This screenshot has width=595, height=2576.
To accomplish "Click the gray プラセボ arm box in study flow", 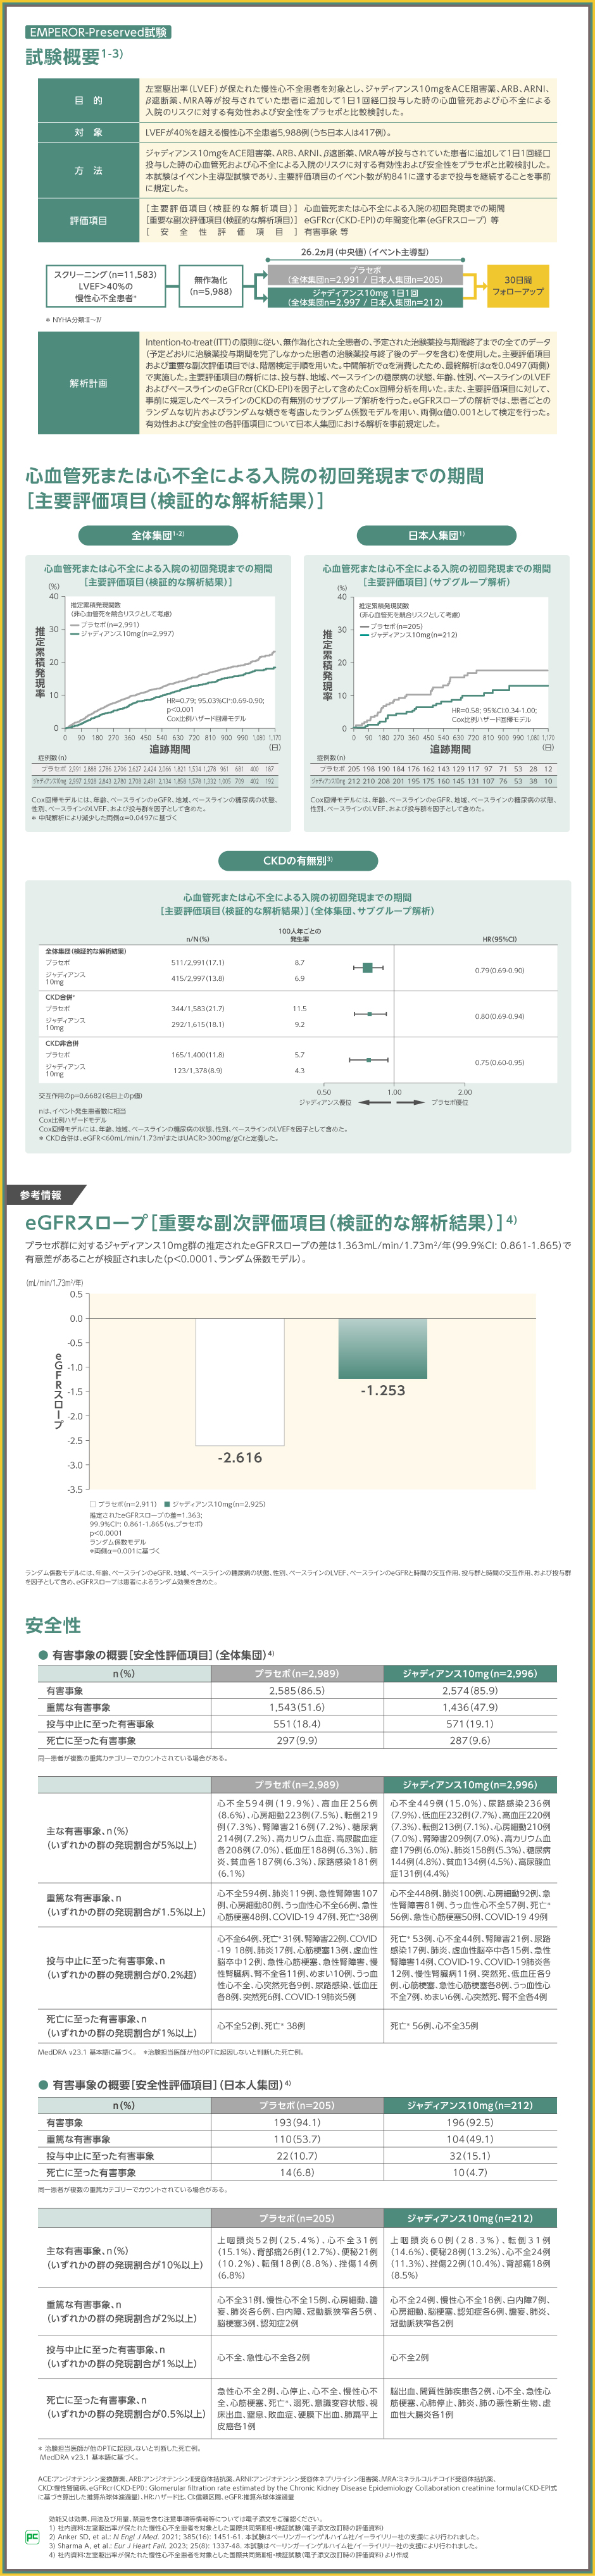I will click(x=365, y=274).
